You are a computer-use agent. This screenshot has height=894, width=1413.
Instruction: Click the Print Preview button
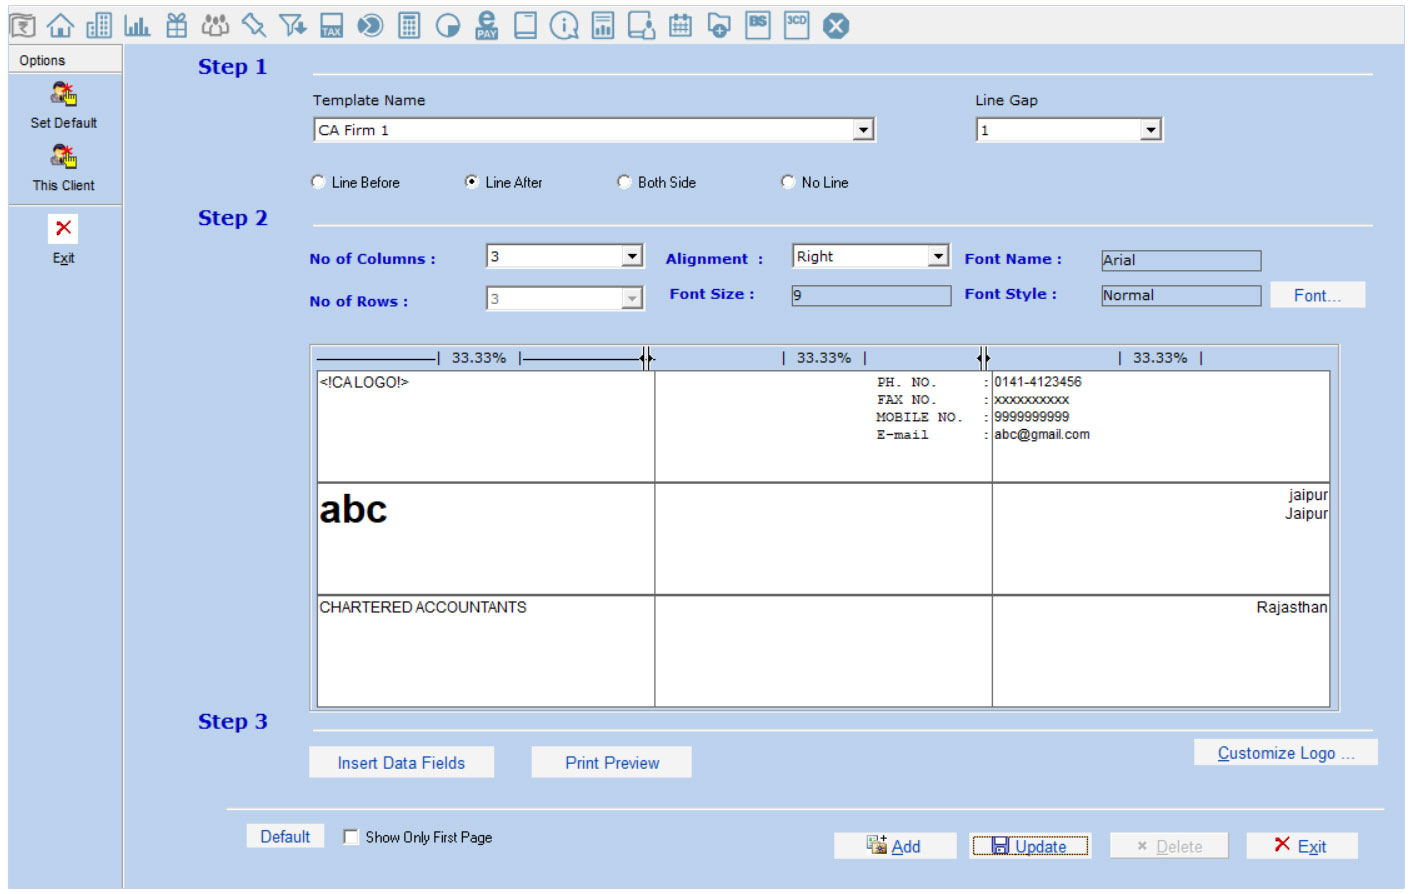click(x=612, y=763)
